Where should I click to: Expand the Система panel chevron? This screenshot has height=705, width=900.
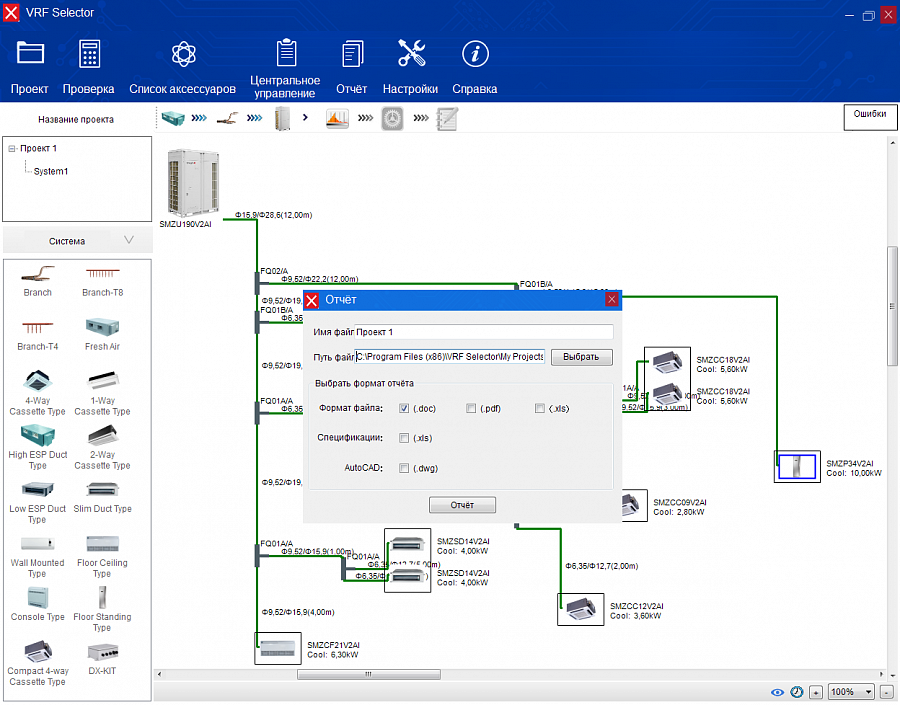coord(129,240)
